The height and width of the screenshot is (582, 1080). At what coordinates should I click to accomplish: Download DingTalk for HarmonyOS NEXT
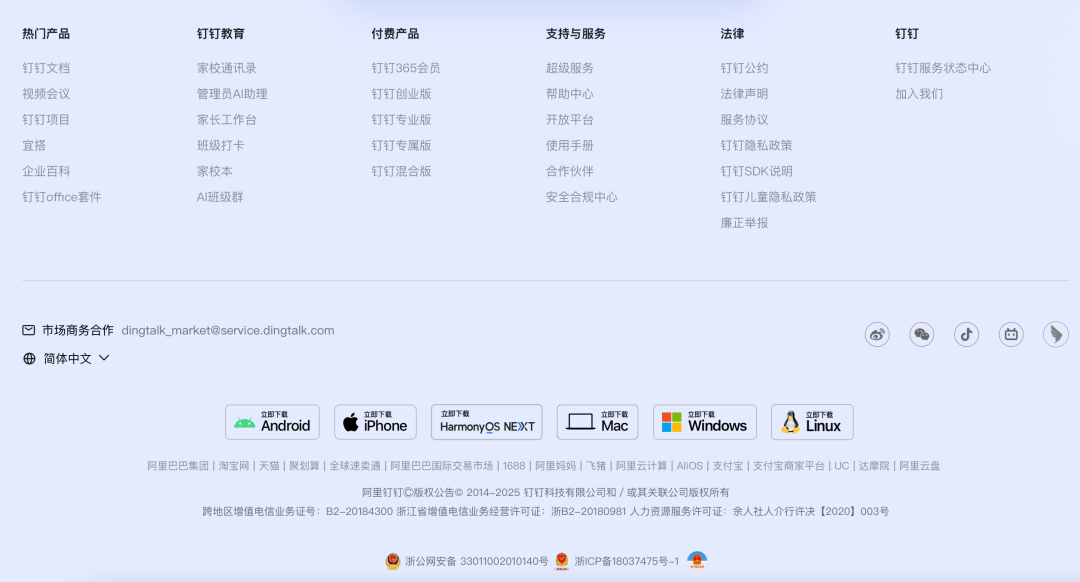pyautogui.click(x=487, y=422)
